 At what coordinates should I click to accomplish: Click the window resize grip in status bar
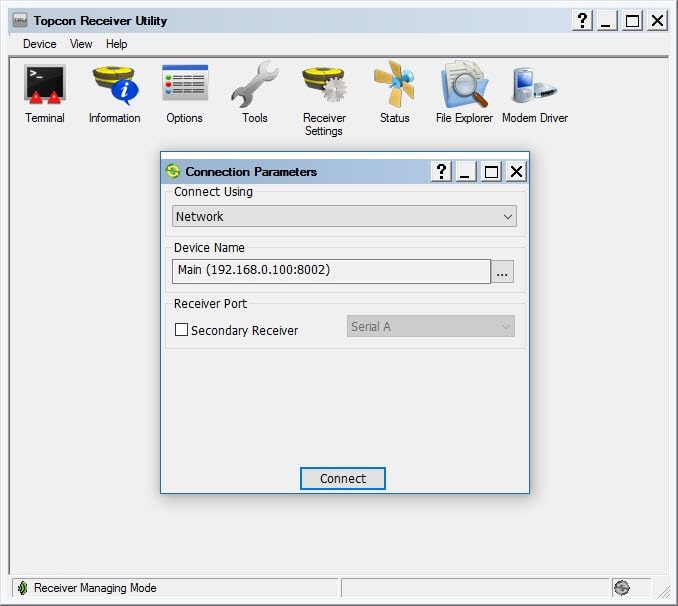pyautogui.click(x=664, y=591)
